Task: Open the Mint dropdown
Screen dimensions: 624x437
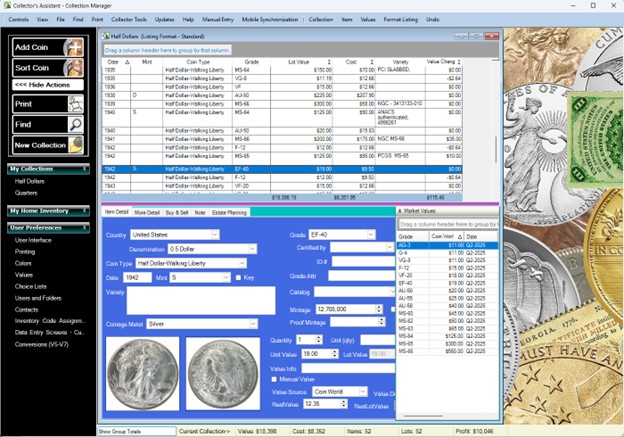Action: (226, 278)
